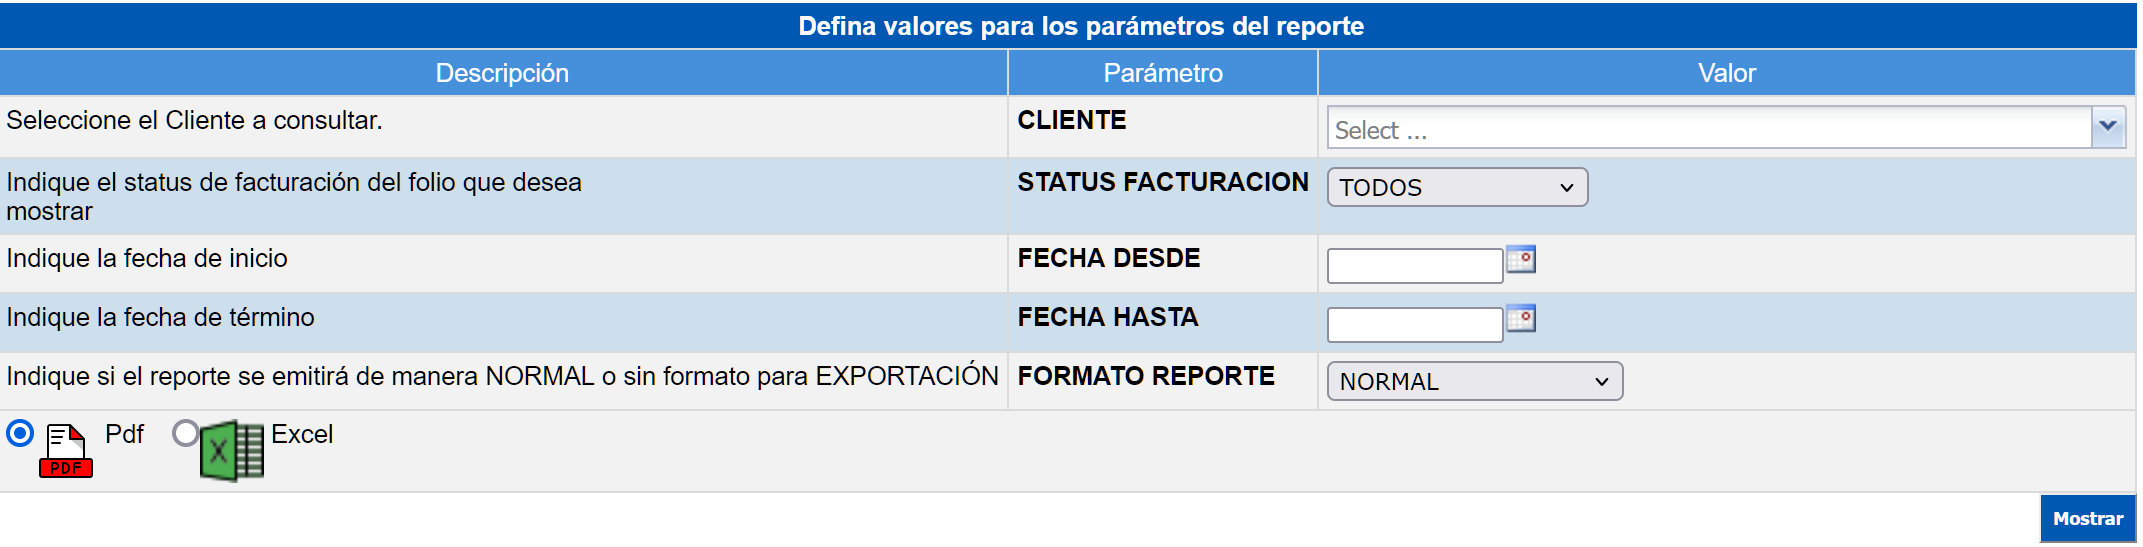Image resolution: width=2143 pixels, height=547 pixels.
Task: Select the Excel radio button
Action: coord(185,433)
